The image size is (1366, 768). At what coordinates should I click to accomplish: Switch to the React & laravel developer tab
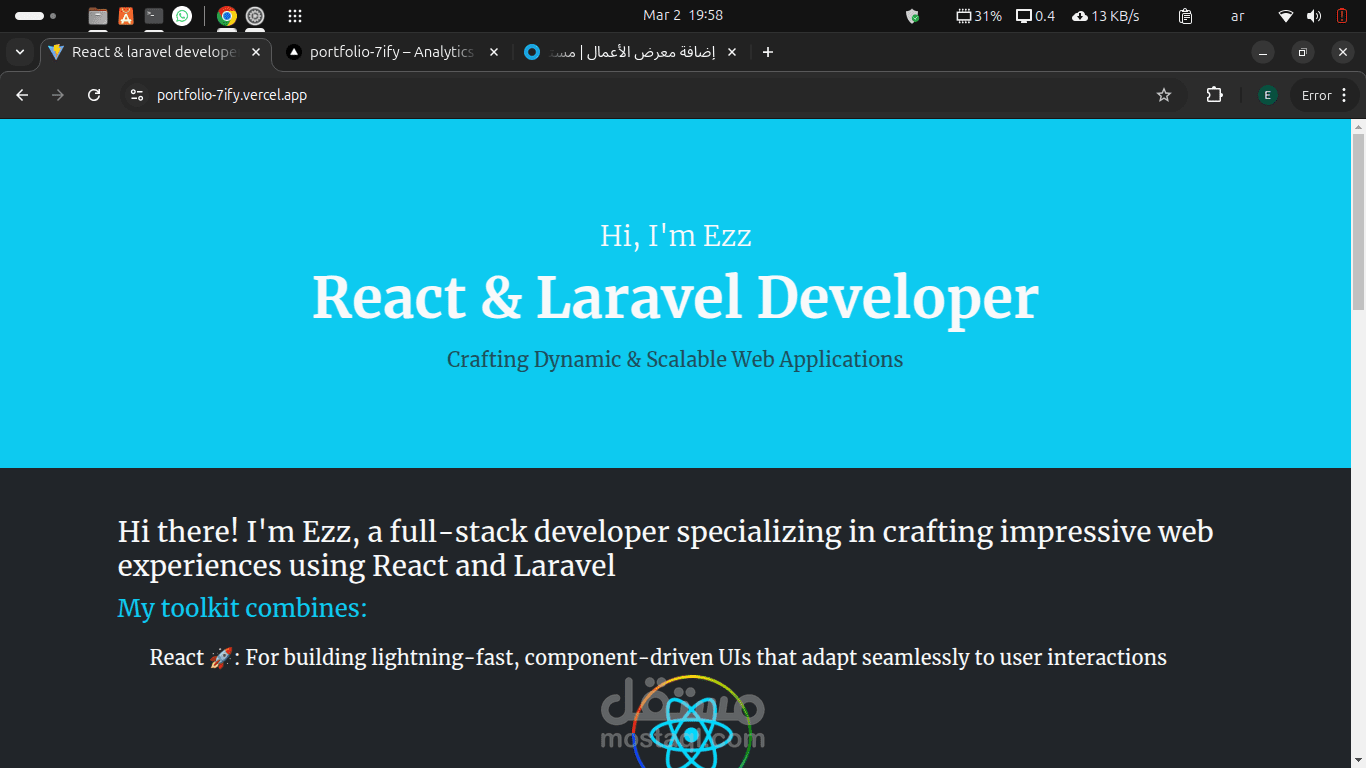click(x=155, y=52)
